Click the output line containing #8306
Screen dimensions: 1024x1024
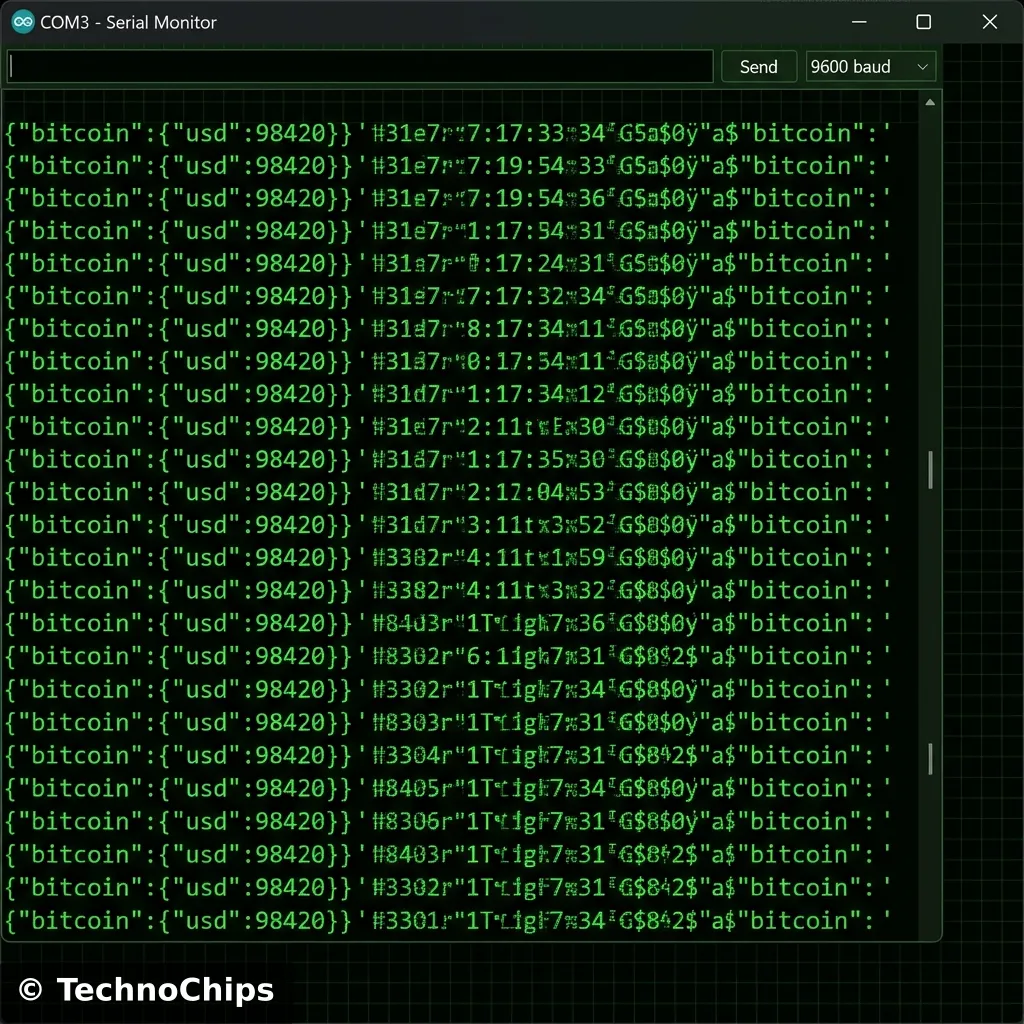(446, 821)
